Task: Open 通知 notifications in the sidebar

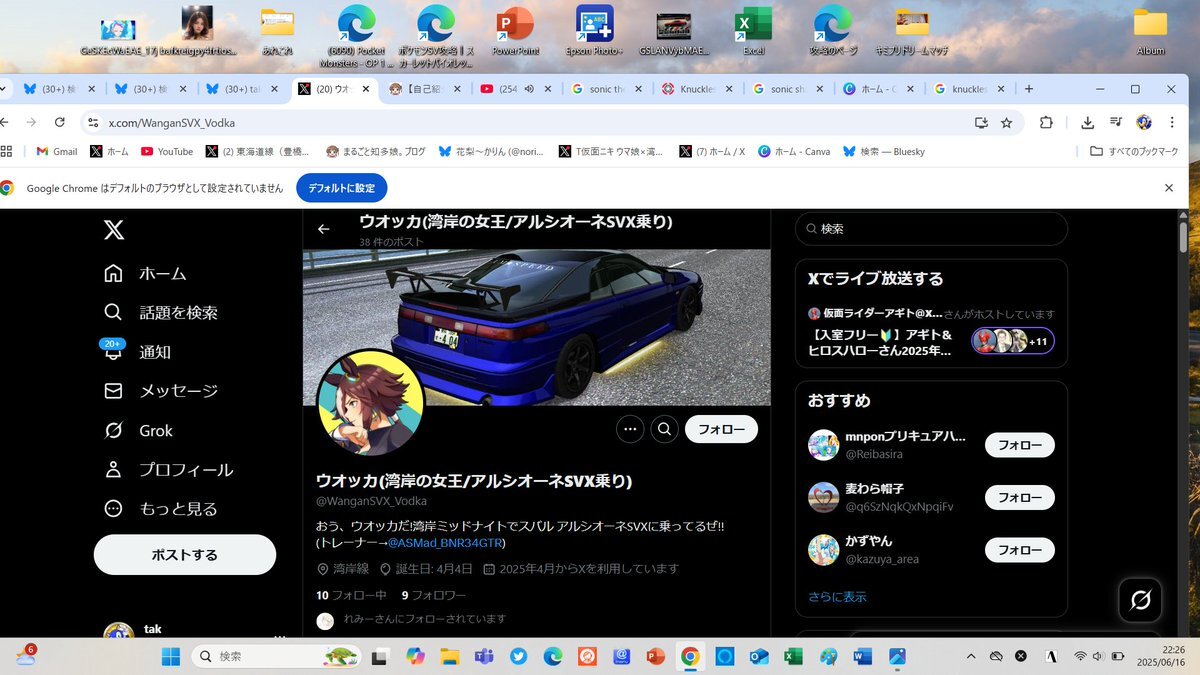Action: pos(137,352)
